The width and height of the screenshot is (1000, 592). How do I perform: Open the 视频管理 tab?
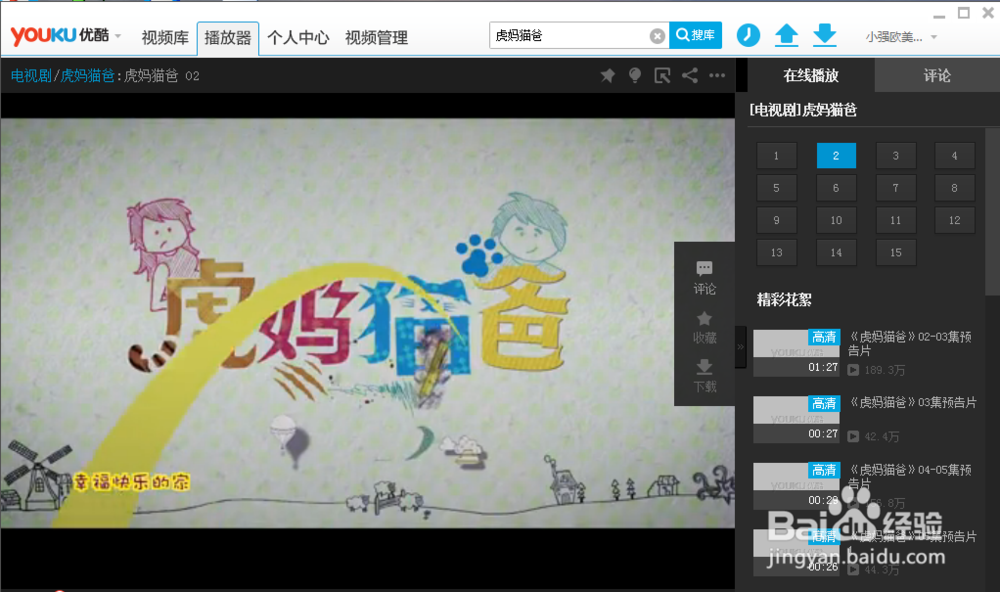(376, 38)
